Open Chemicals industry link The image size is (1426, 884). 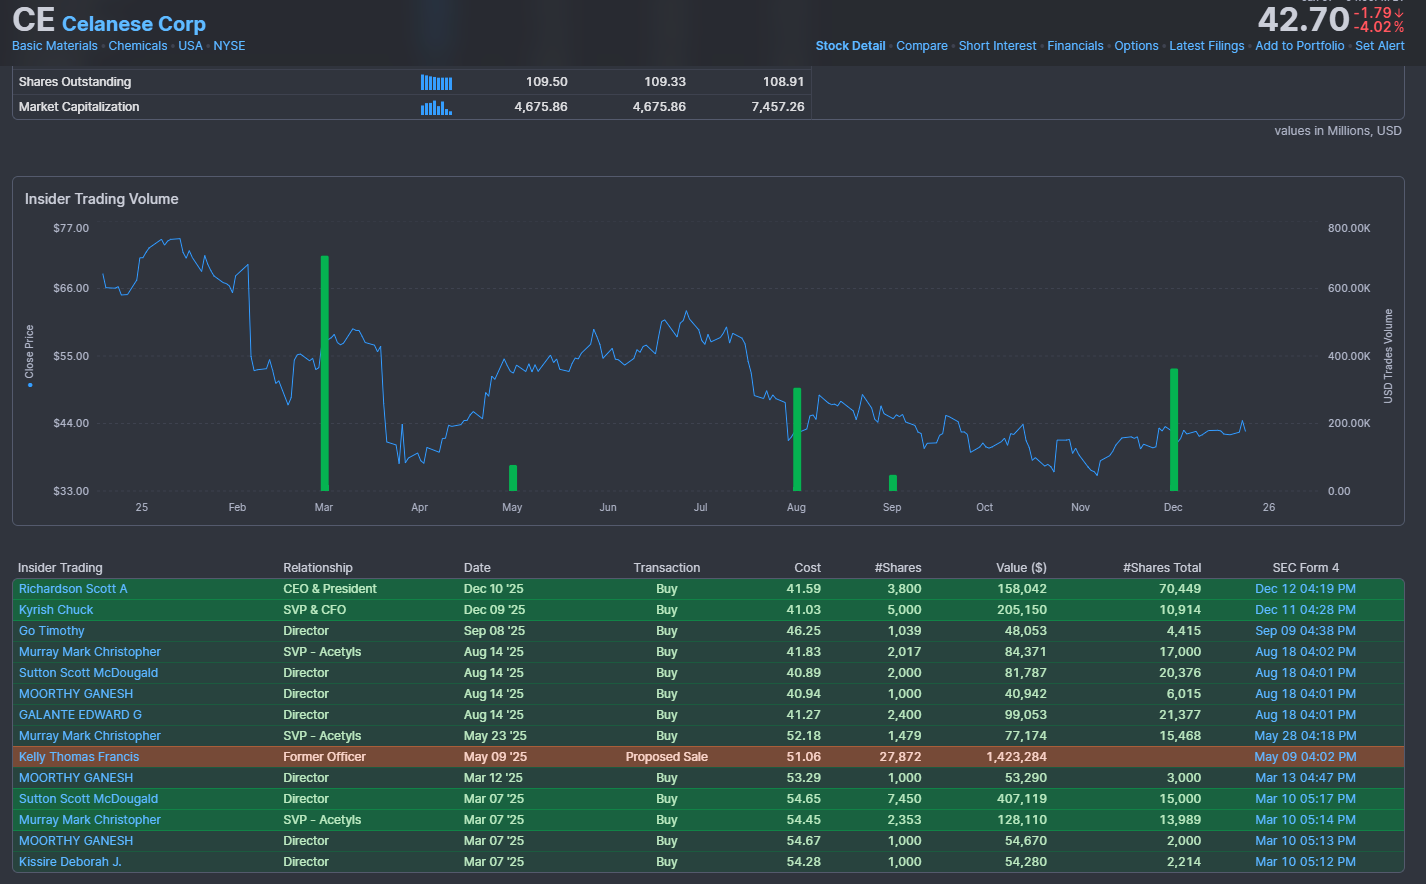point(138,46)
